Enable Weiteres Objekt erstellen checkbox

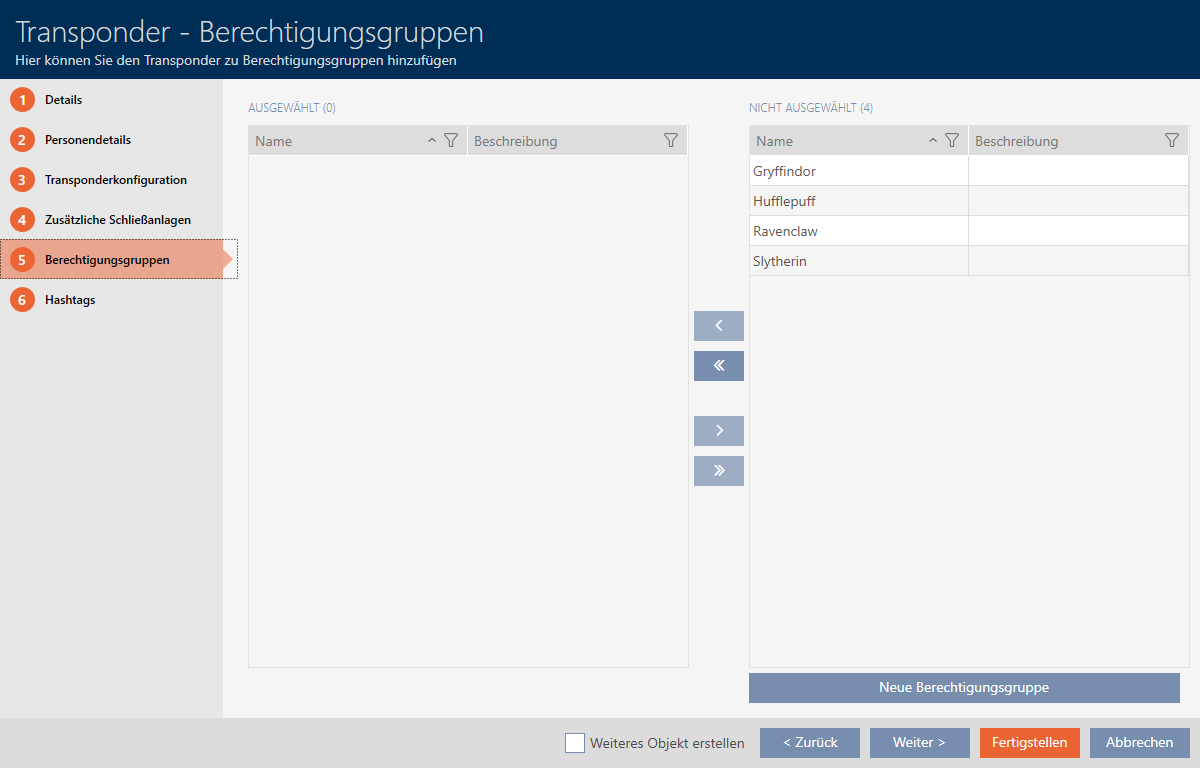[575, 743]
